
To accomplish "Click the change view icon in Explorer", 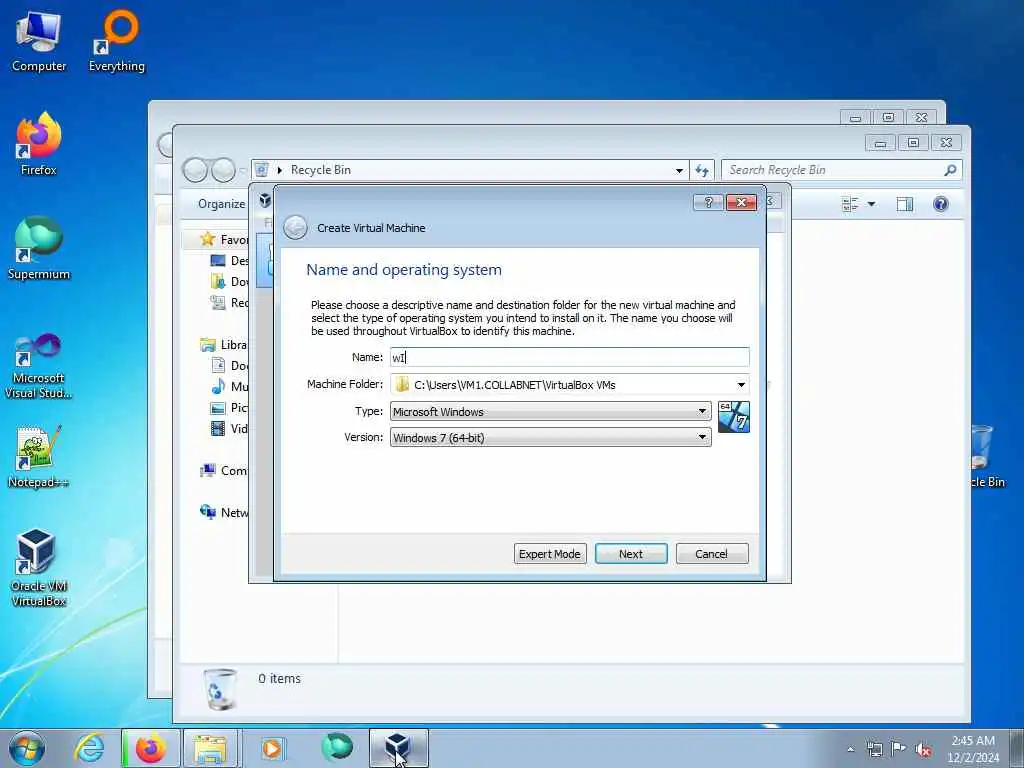I will pos(850,204).
